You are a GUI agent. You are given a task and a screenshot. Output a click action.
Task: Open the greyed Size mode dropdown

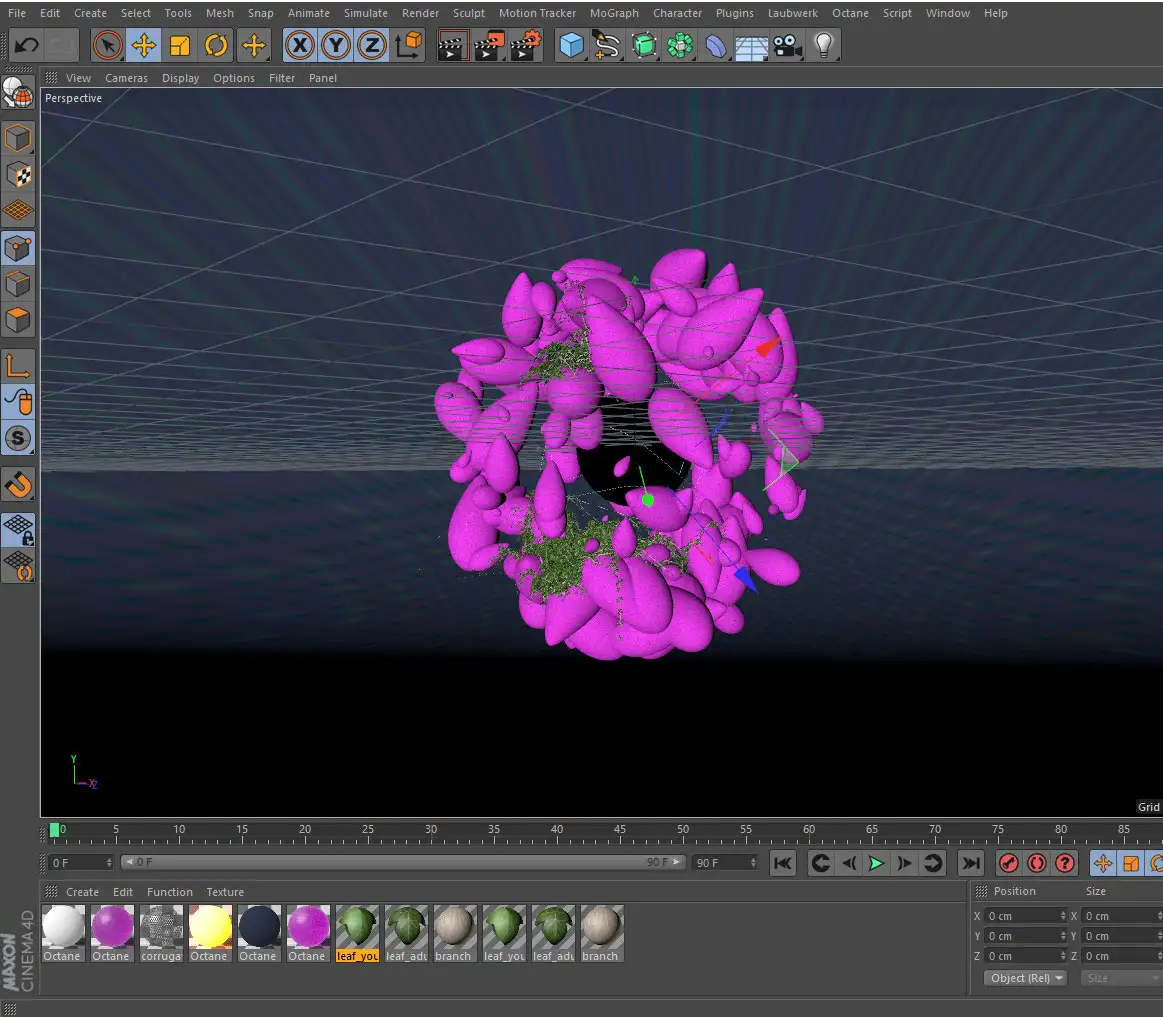click(x=1121, y=978)
